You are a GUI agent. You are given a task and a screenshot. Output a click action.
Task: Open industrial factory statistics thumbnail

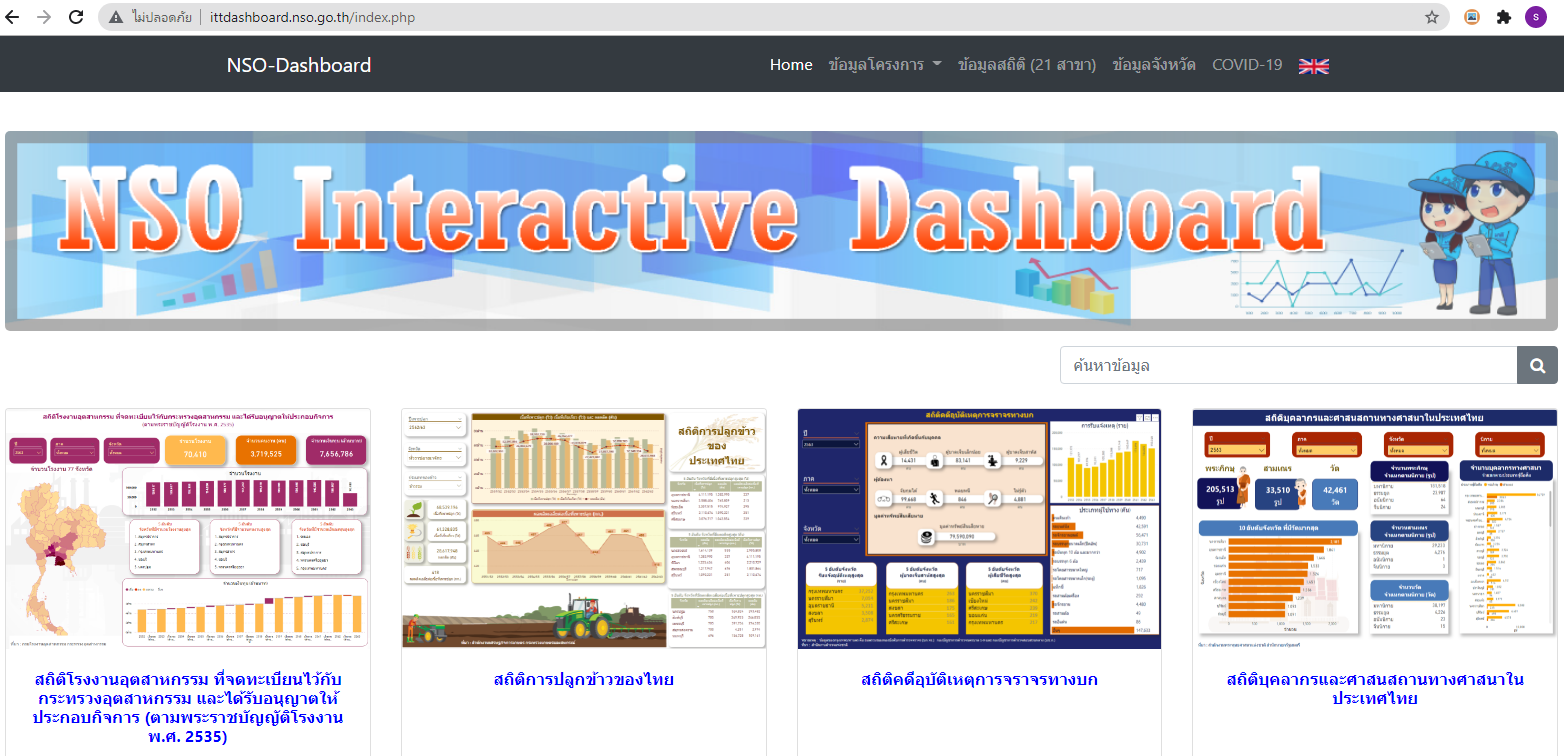(x=187, y=528)
